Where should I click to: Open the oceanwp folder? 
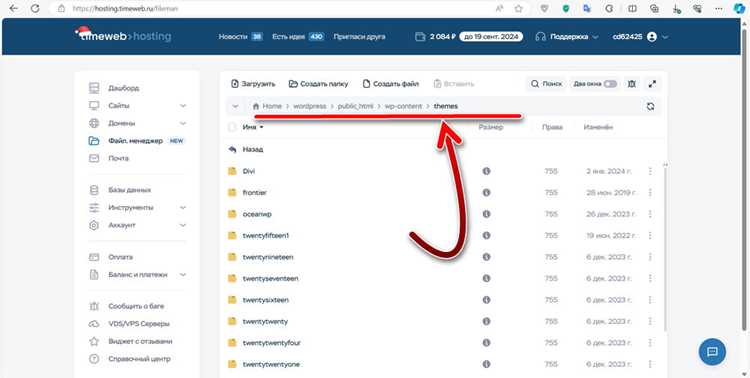pos(257,214)
